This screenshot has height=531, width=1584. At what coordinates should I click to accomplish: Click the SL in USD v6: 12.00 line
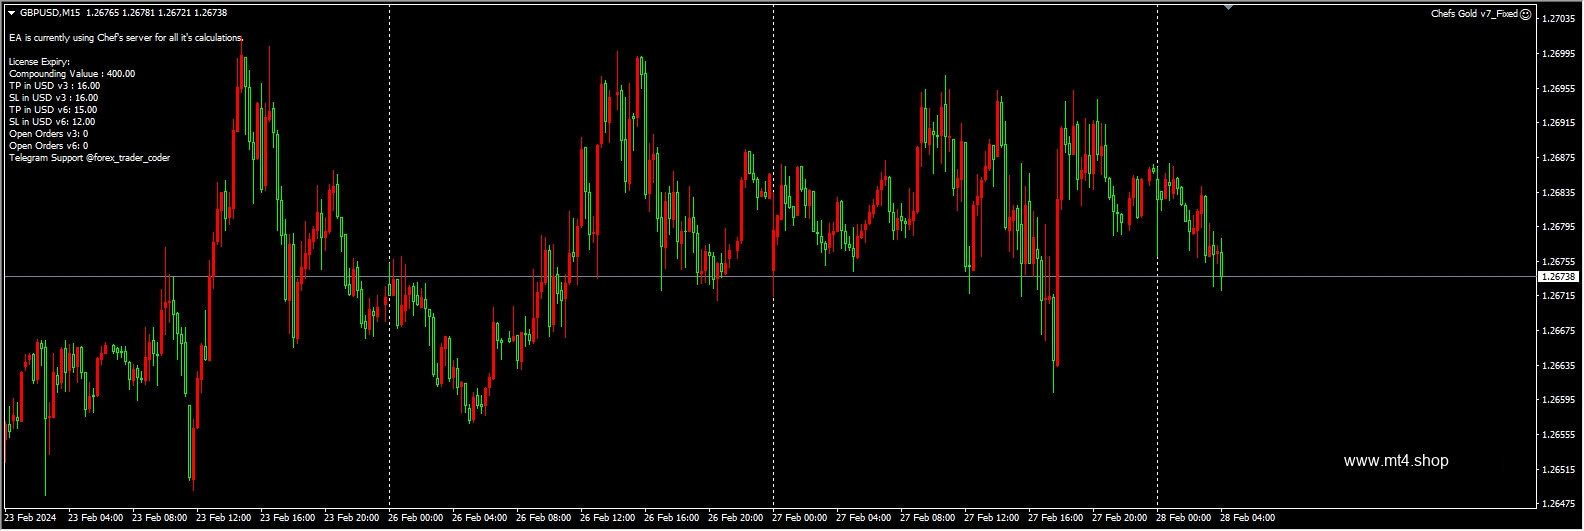coord(52,122)
